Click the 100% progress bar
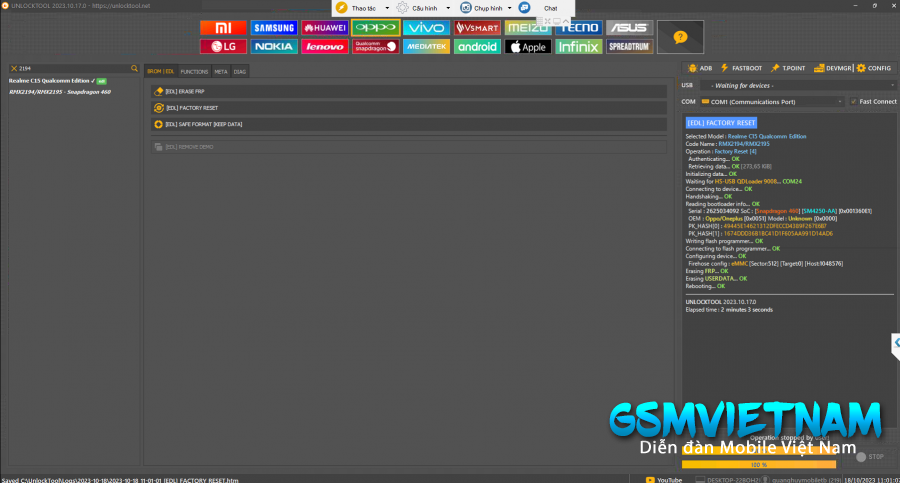The height and width of the screenshot is (483, 900). click(x=759, y=464)
